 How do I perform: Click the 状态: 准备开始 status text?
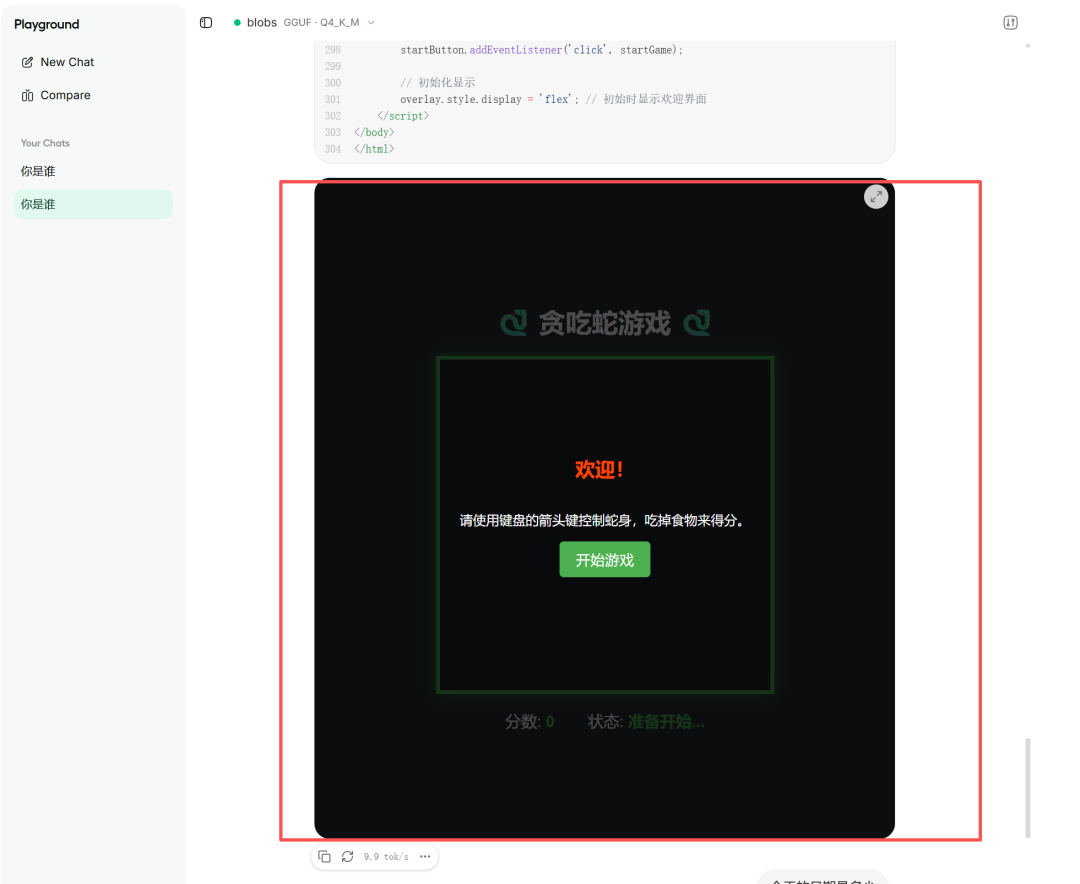[645, 721]
